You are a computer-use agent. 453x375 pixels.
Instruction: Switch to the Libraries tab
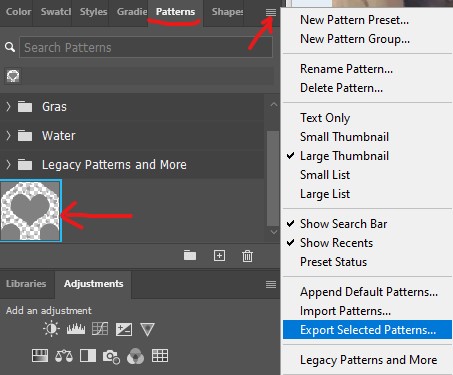tap(26, 284)
